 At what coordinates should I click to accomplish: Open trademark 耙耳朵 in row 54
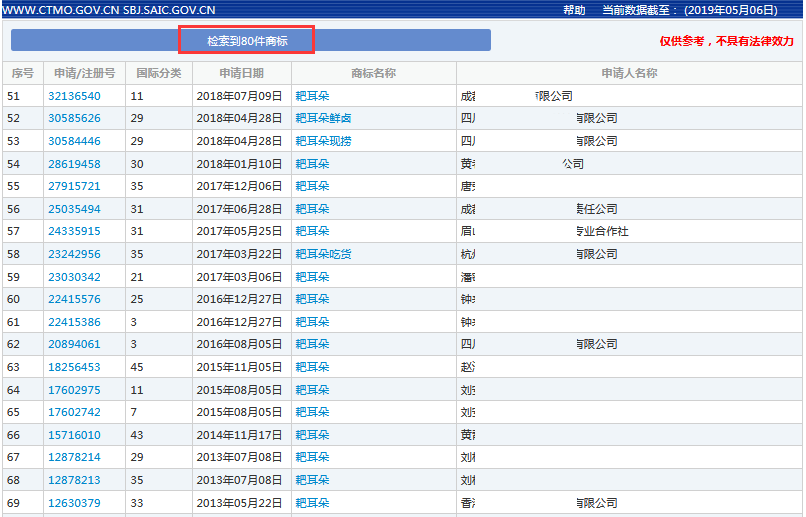[x=313, y=164]
